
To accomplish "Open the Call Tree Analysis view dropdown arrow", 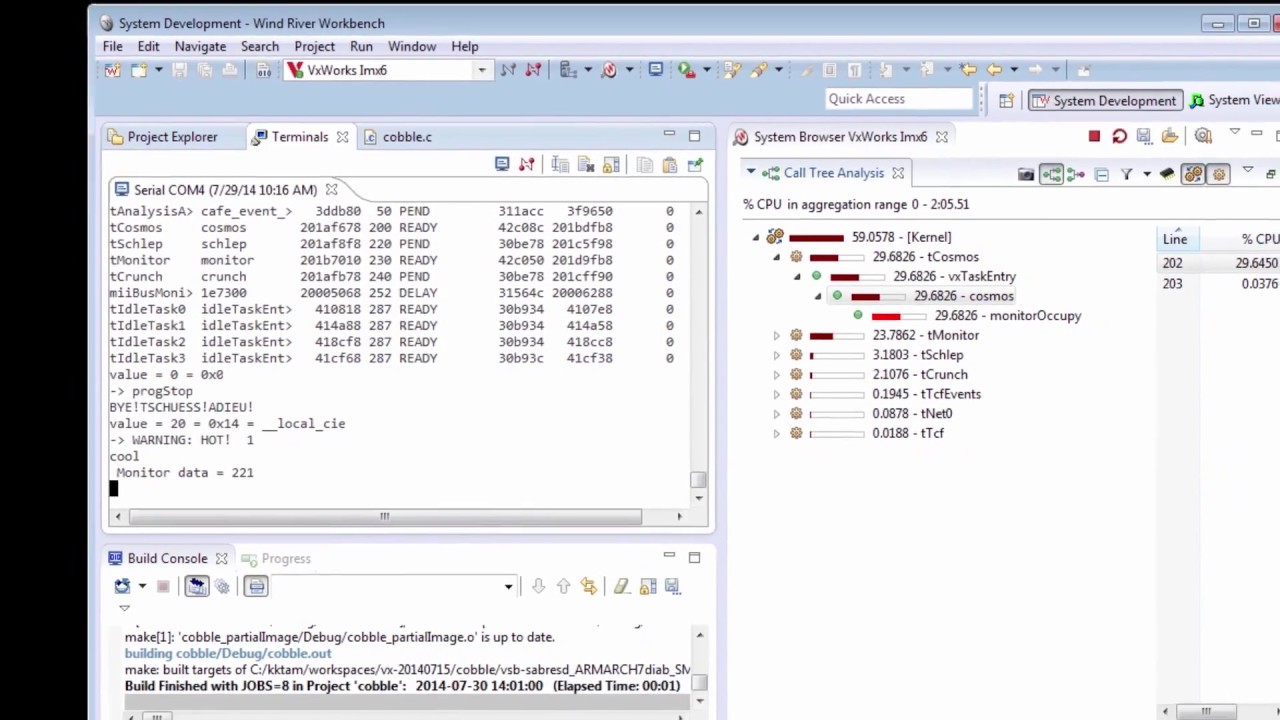I will 750,172.
